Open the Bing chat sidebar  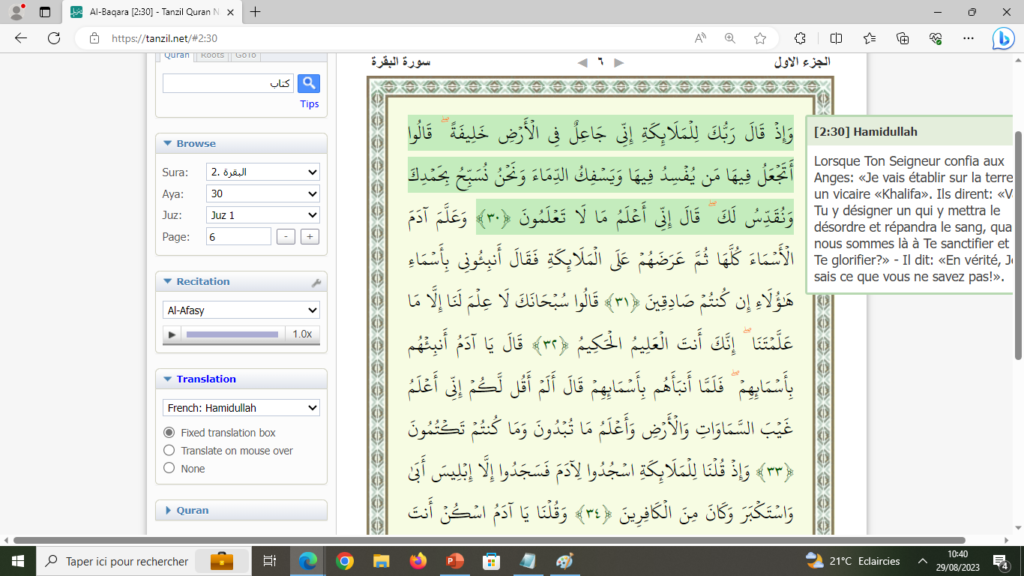pos(1003,39)
